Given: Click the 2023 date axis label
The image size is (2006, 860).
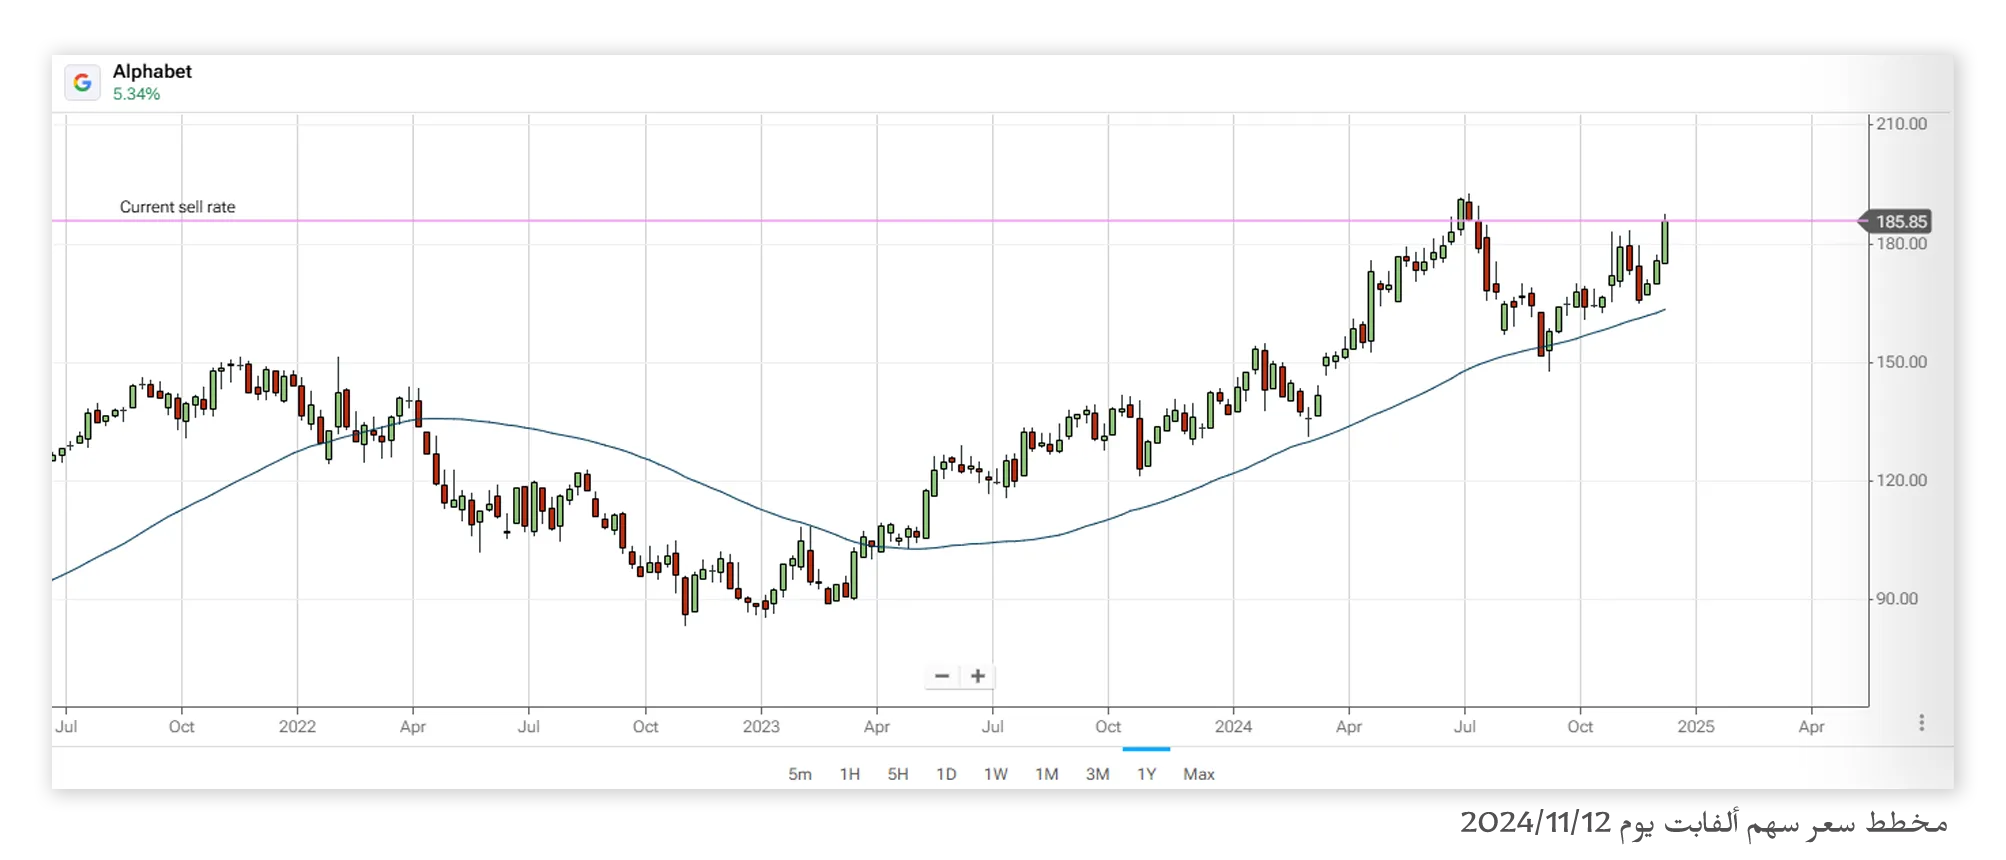Looking at the screenshot, I should 761,727.
